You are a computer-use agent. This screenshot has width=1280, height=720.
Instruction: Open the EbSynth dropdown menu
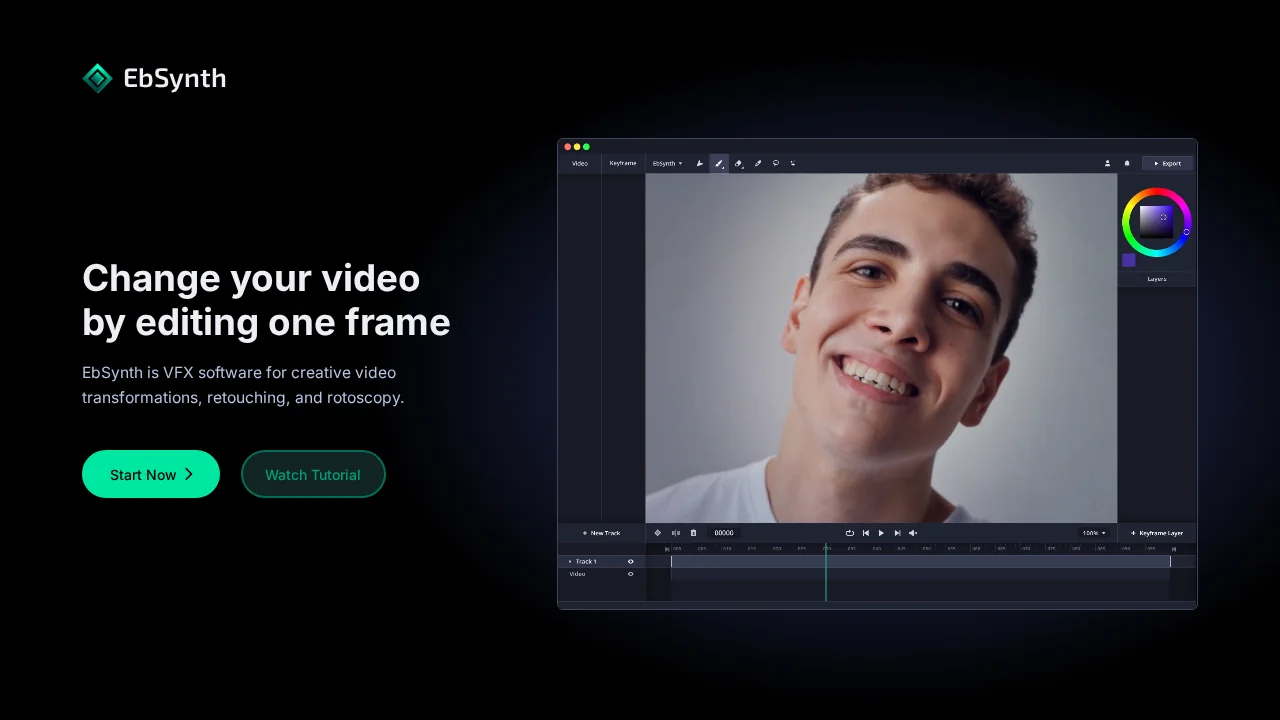(667, 163)
